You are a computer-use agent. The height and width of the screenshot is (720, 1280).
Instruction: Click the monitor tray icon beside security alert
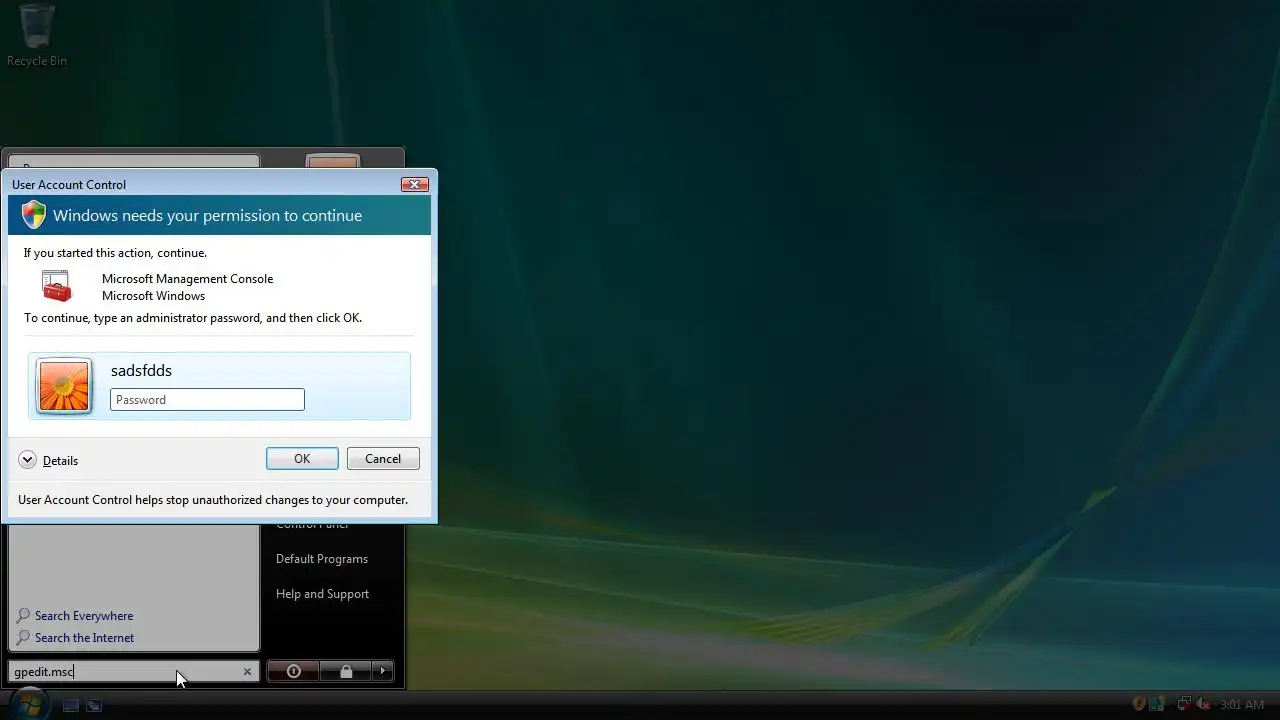click(1157, 704)
